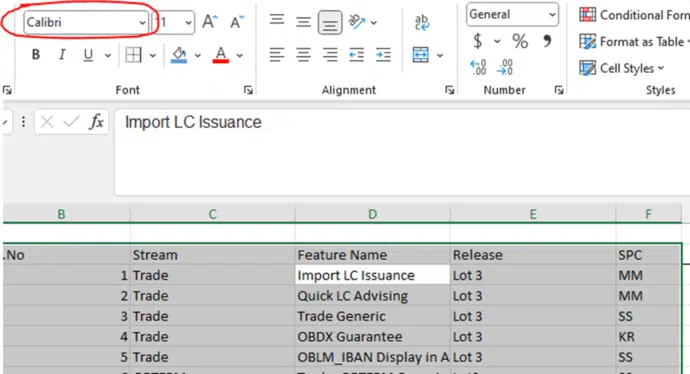Apply Comma style

coord(547,41)
